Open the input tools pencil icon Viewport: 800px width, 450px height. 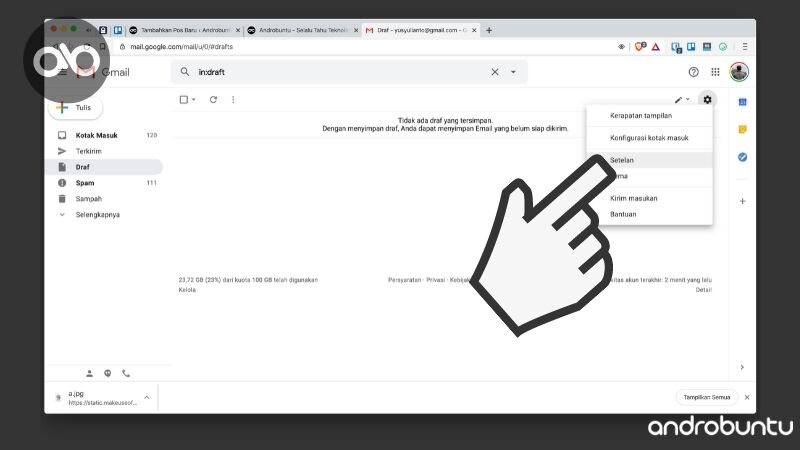point(678,99)
